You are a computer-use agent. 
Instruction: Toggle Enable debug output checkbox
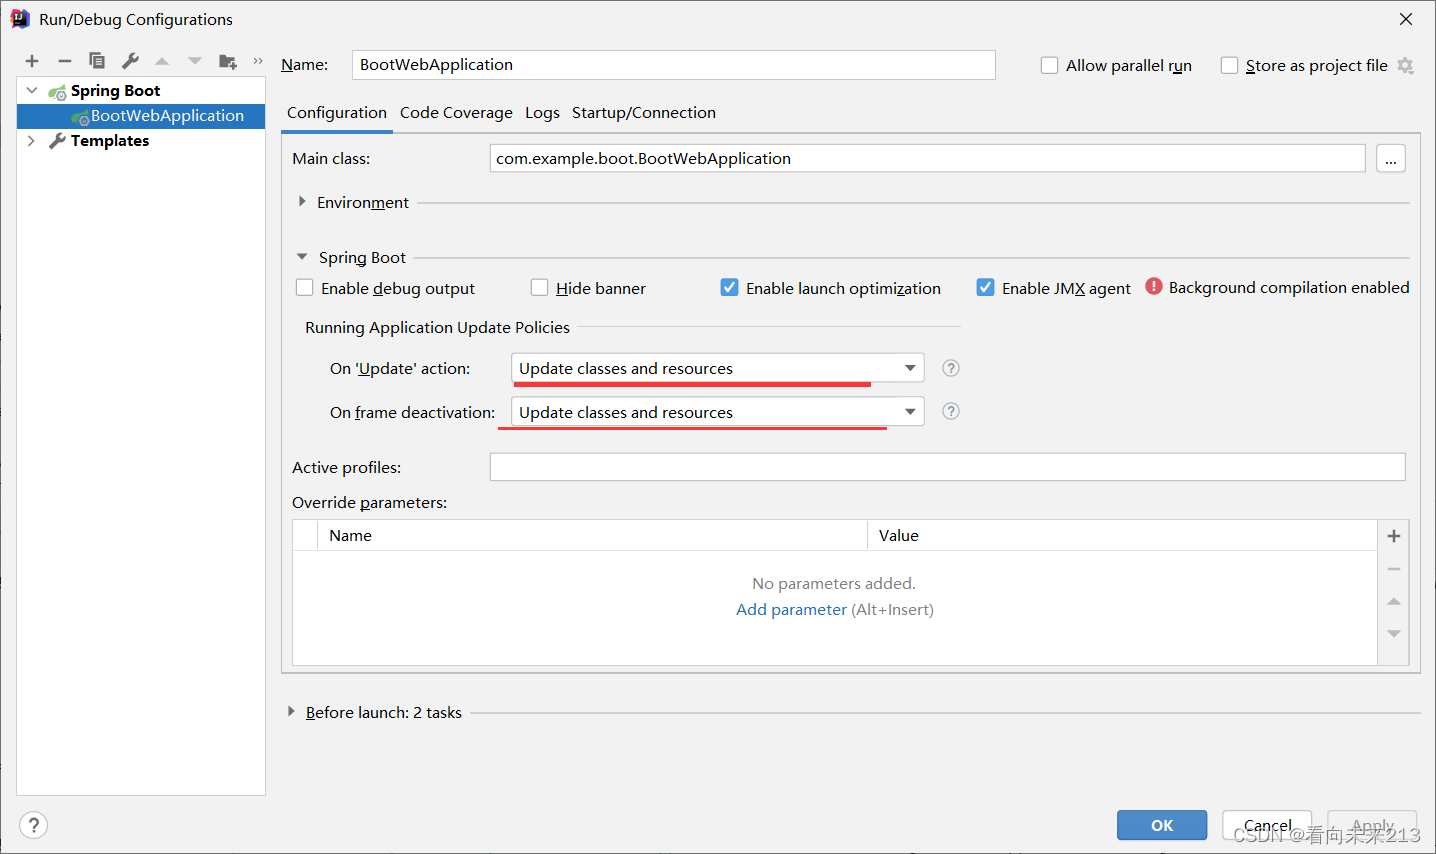tap(305, 288)
